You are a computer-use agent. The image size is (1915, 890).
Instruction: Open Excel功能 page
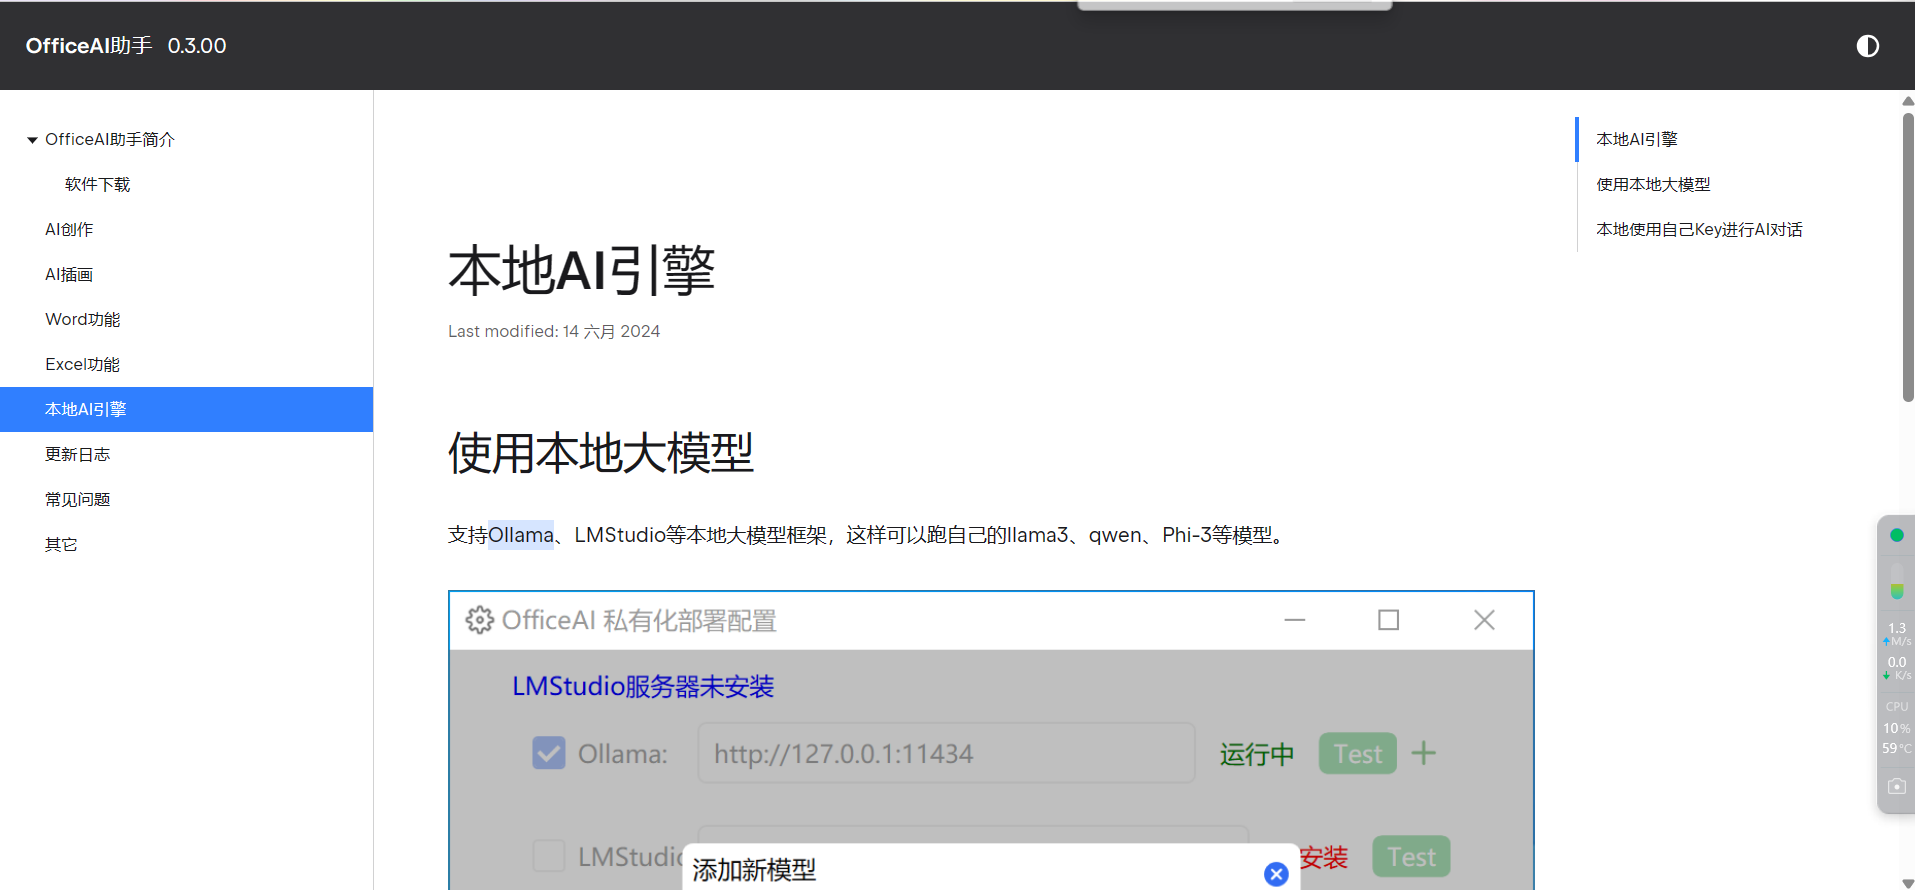[83, 364]
